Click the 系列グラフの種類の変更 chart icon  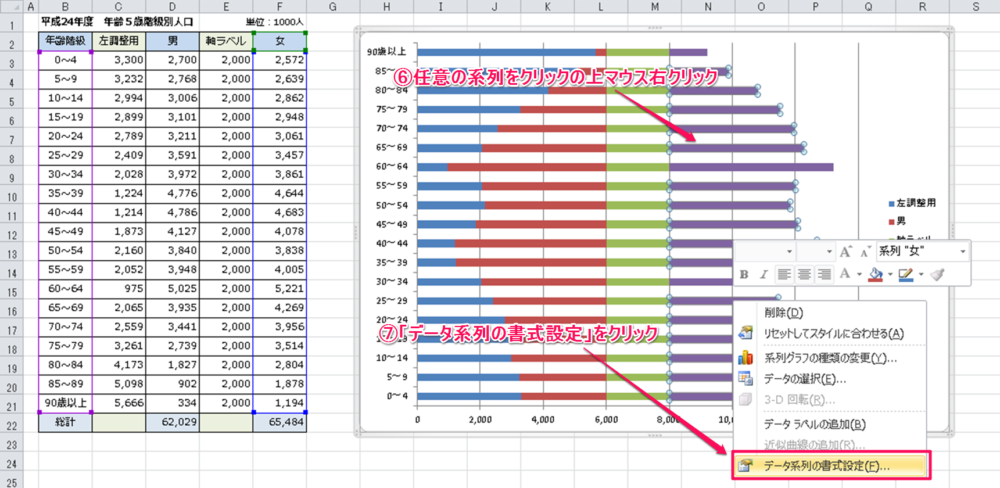[745, 357]
